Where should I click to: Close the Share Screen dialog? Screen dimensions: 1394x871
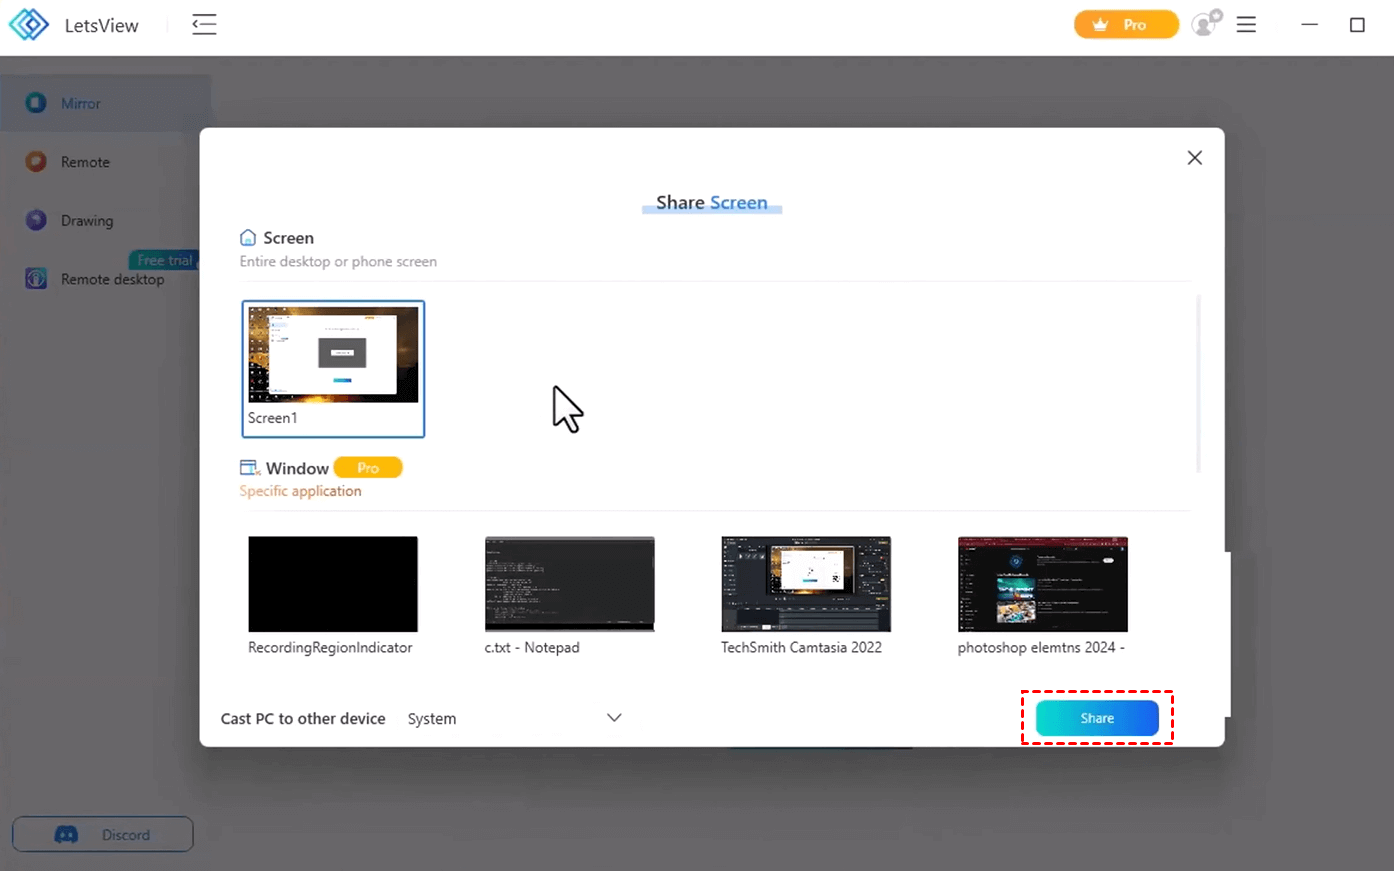click(1194, 158)
